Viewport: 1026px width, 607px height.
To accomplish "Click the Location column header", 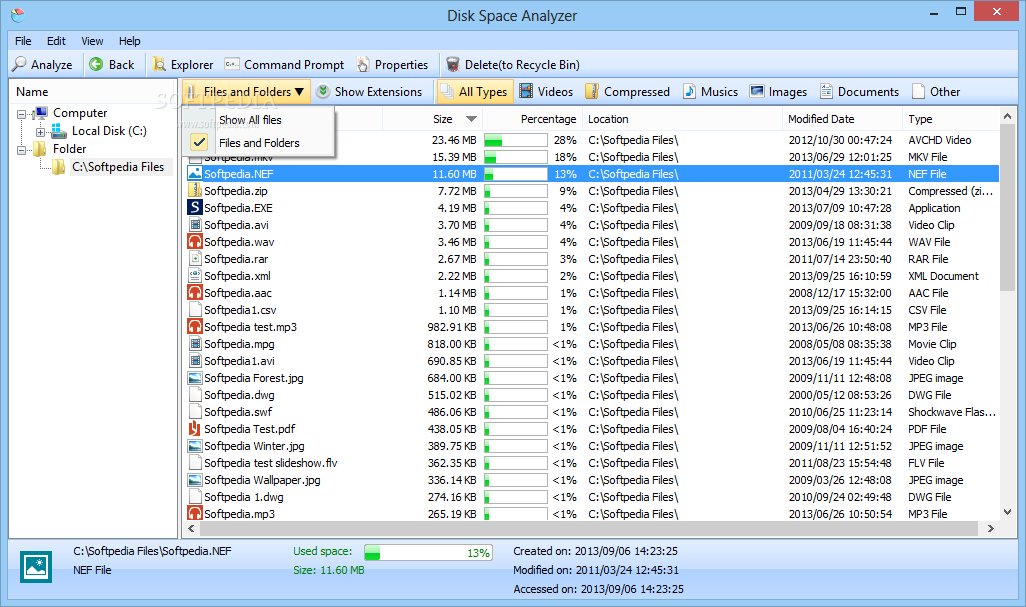I will (681, 119).
